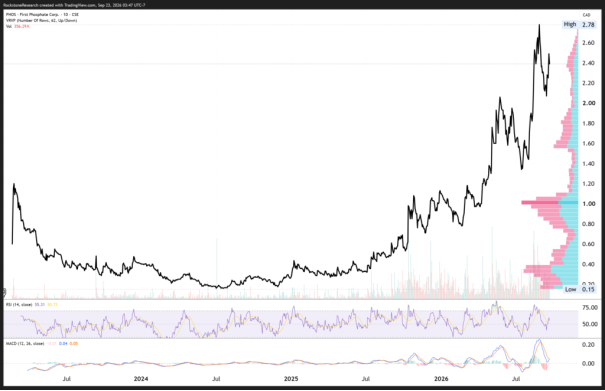Image resolution: width=605 pixels, height=391 pixels.
Task: Click the Vol 356.29K volume readout
Action: [x=17, y=26]
